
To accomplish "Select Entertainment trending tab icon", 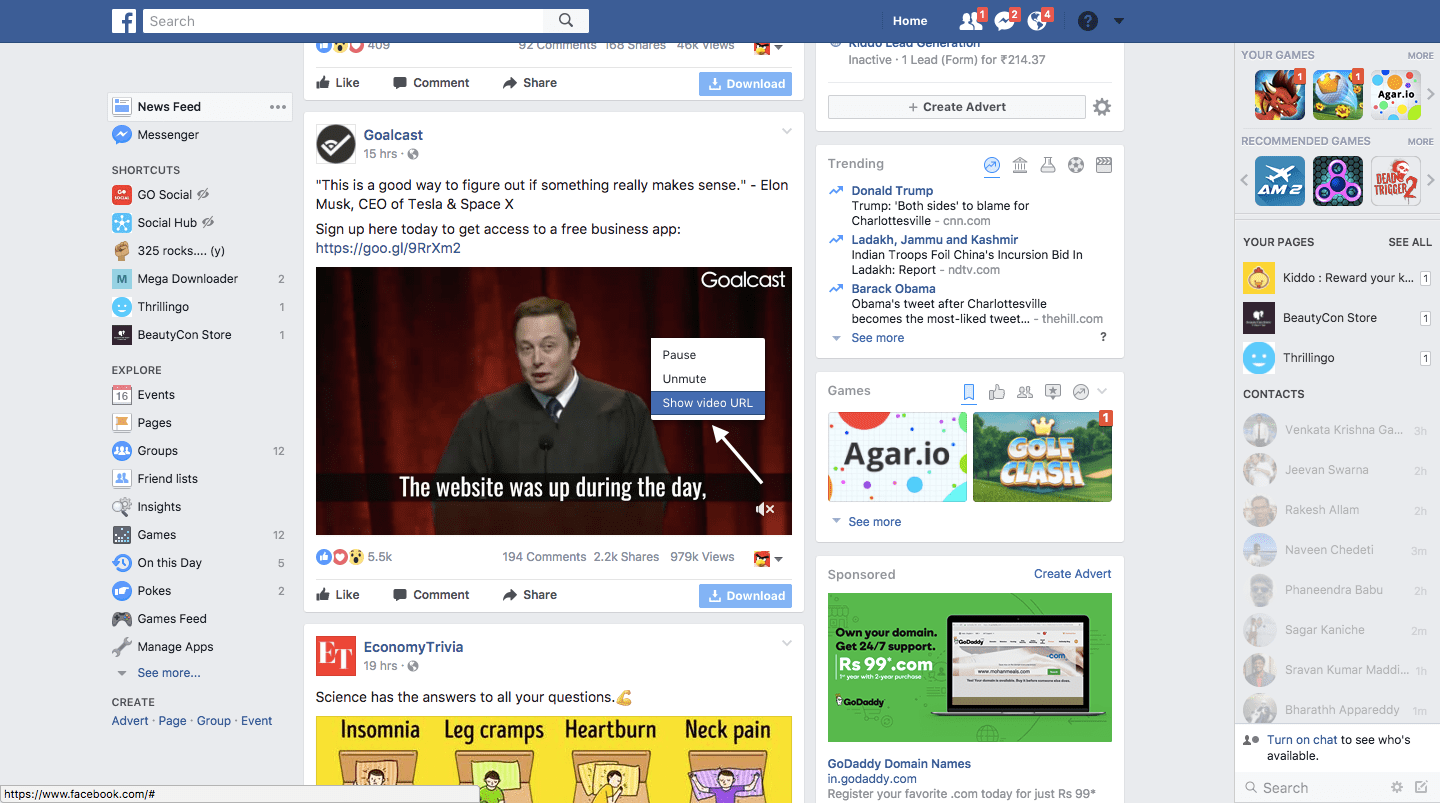I will [x=1104, y=165].
